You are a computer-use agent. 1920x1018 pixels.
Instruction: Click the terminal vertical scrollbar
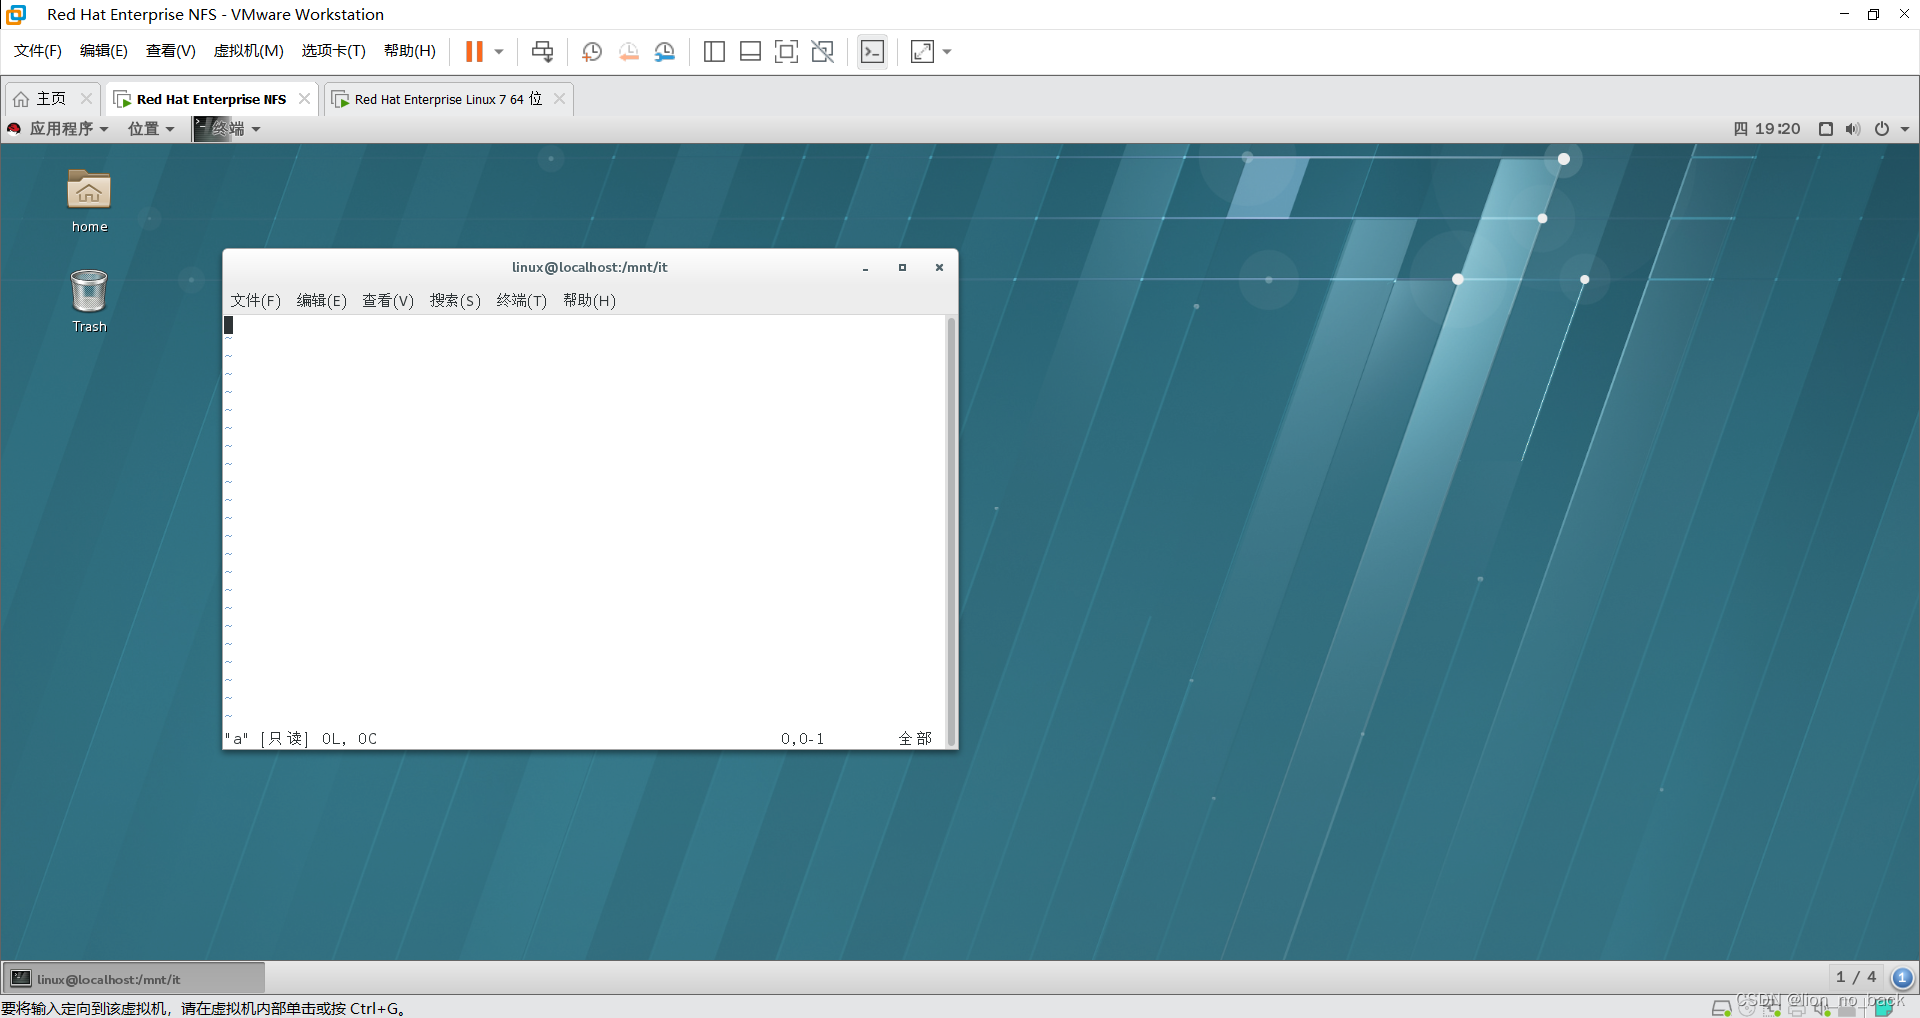(951, 531)
